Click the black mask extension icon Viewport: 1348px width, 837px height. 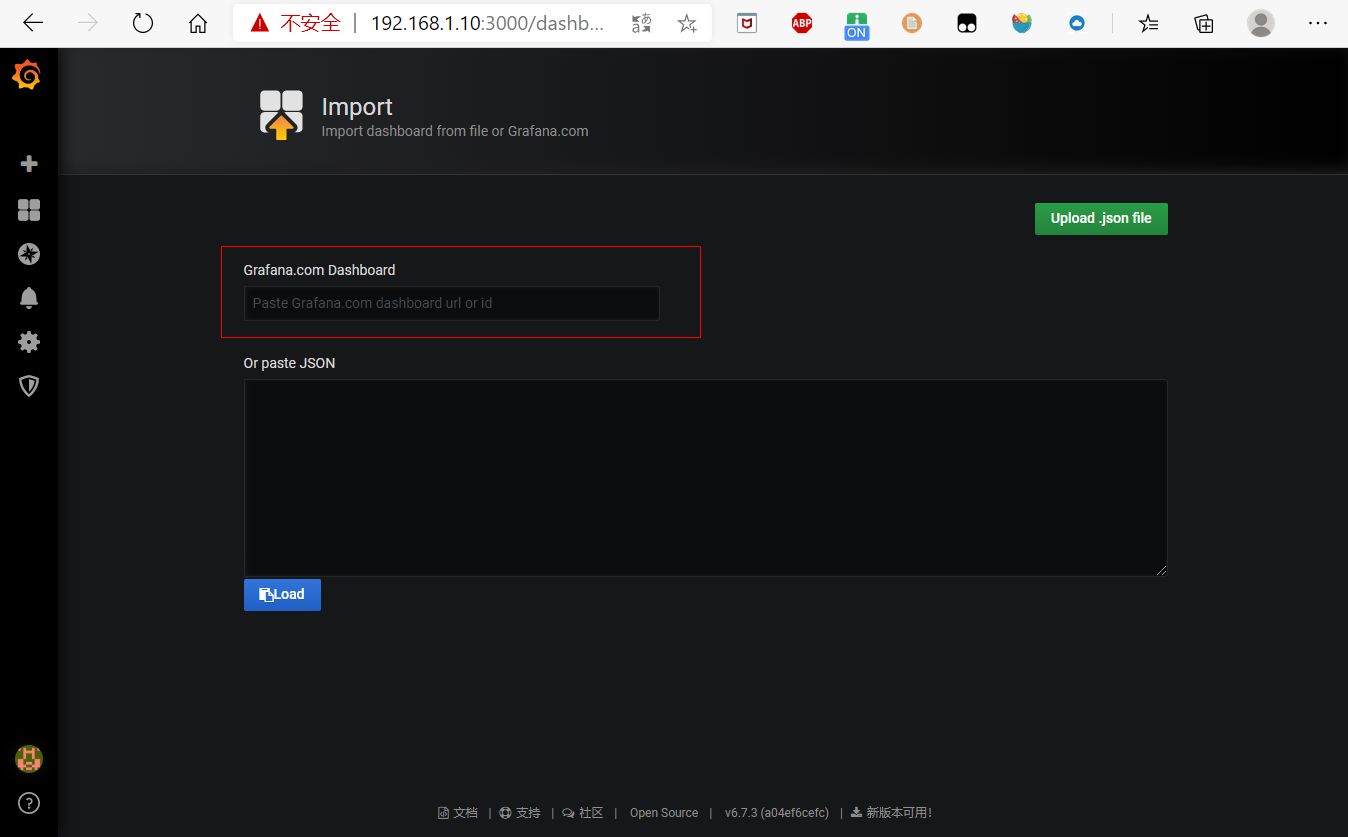tap(967, 23)
